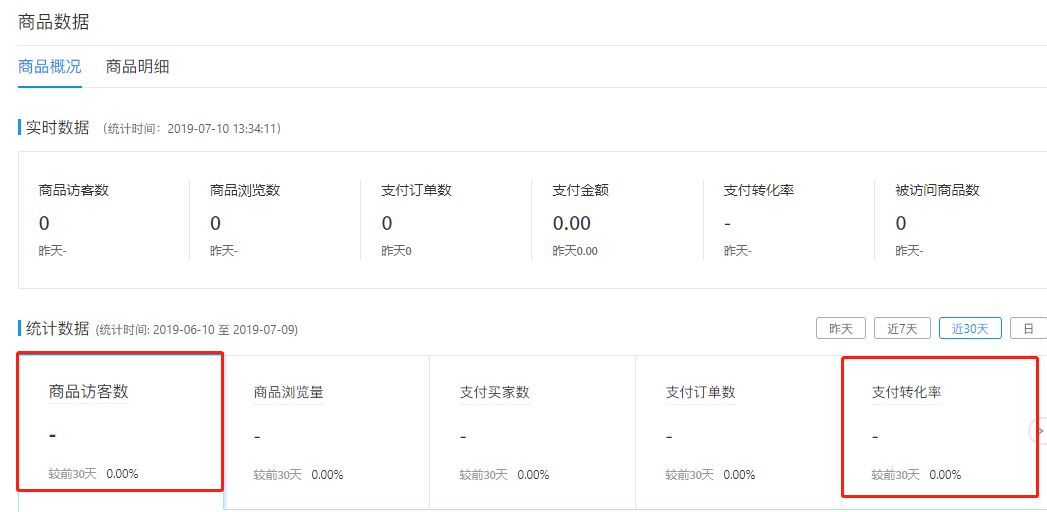Click the 昨天0.00 text under 支付金额
The width and height of the screenshot is (1047, 512).
coord(575,252)
